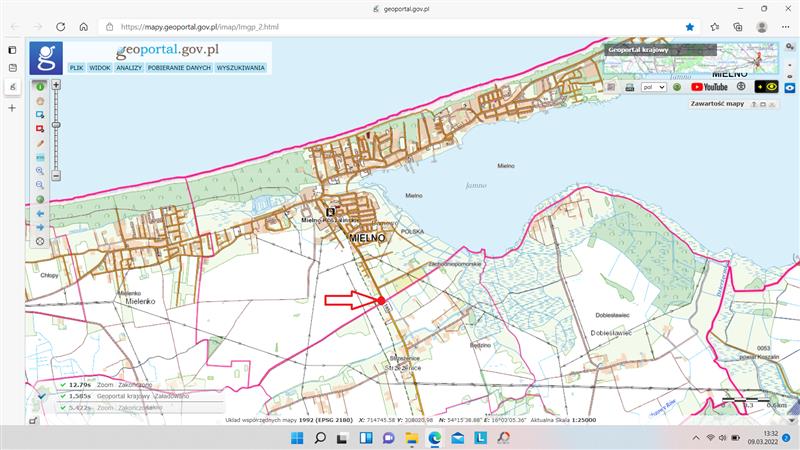Select the zoom-out magnifier tool
This screenshot has width=800, height=450.
(40, 185)
